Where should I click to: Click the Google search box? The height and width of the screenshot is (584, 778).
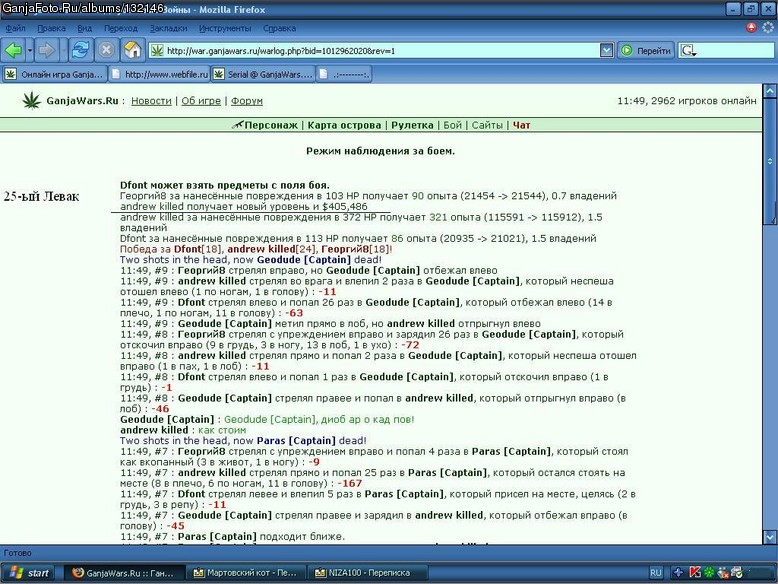(x=726, y=51)
